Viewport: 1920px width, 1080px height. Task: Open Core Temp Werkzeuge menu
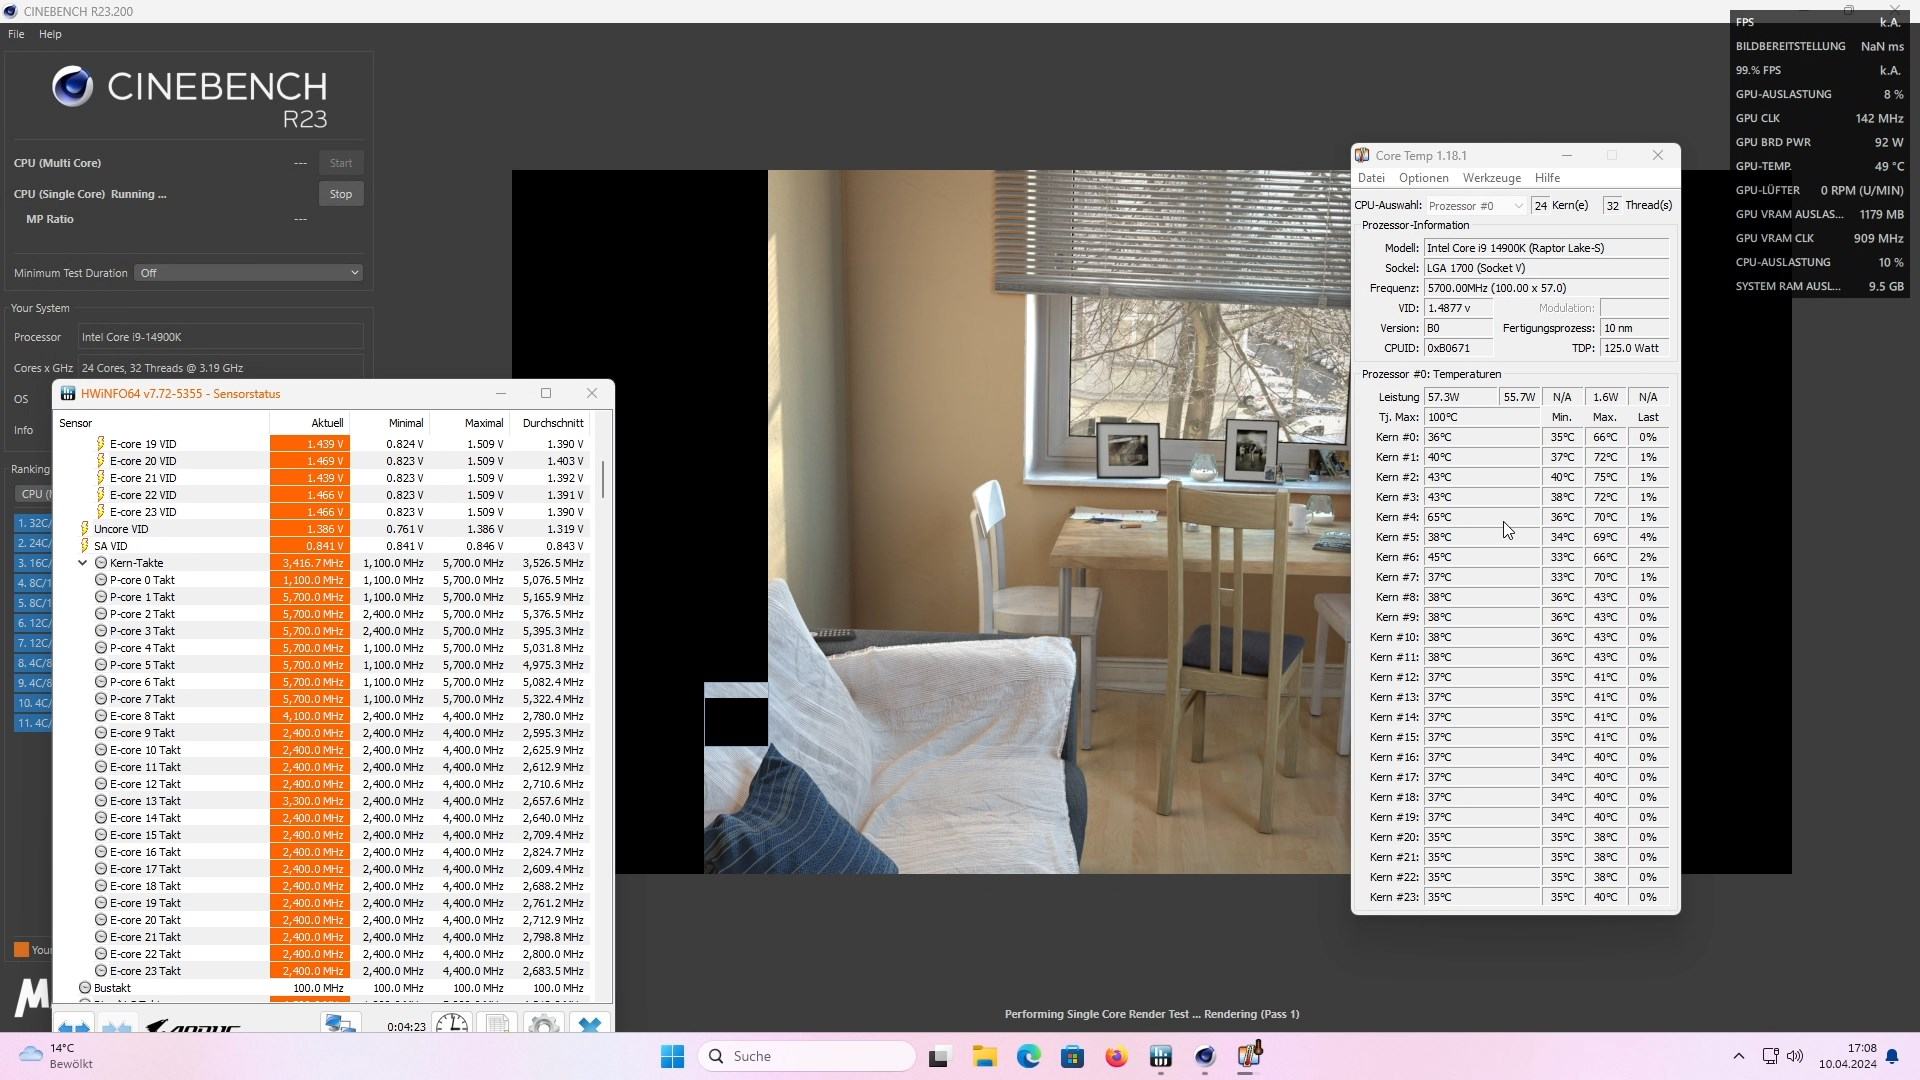coord(1491,178)
